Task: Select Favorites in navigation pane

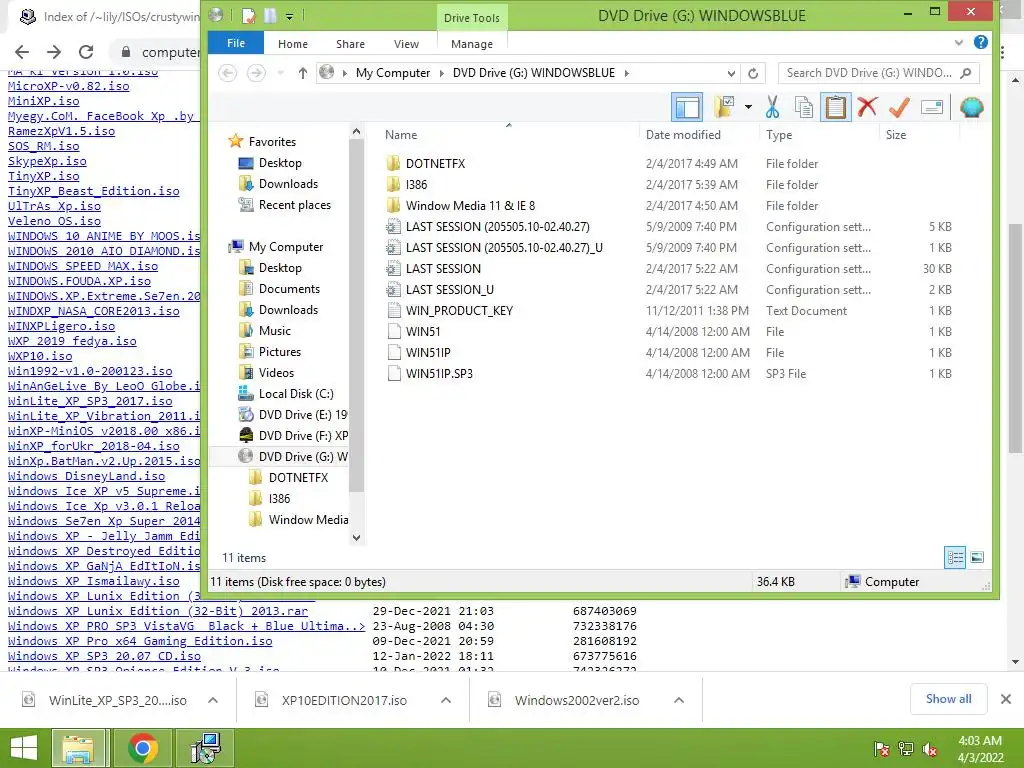Action: click(x=272, y=142)
